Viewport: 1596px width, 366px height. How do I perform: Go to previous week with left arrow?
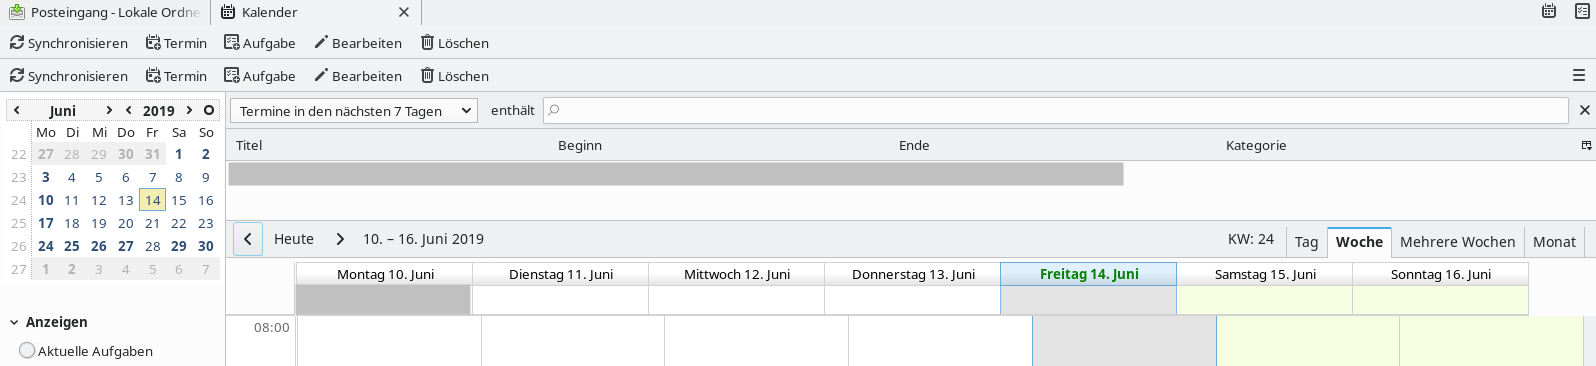click(248, 239)
